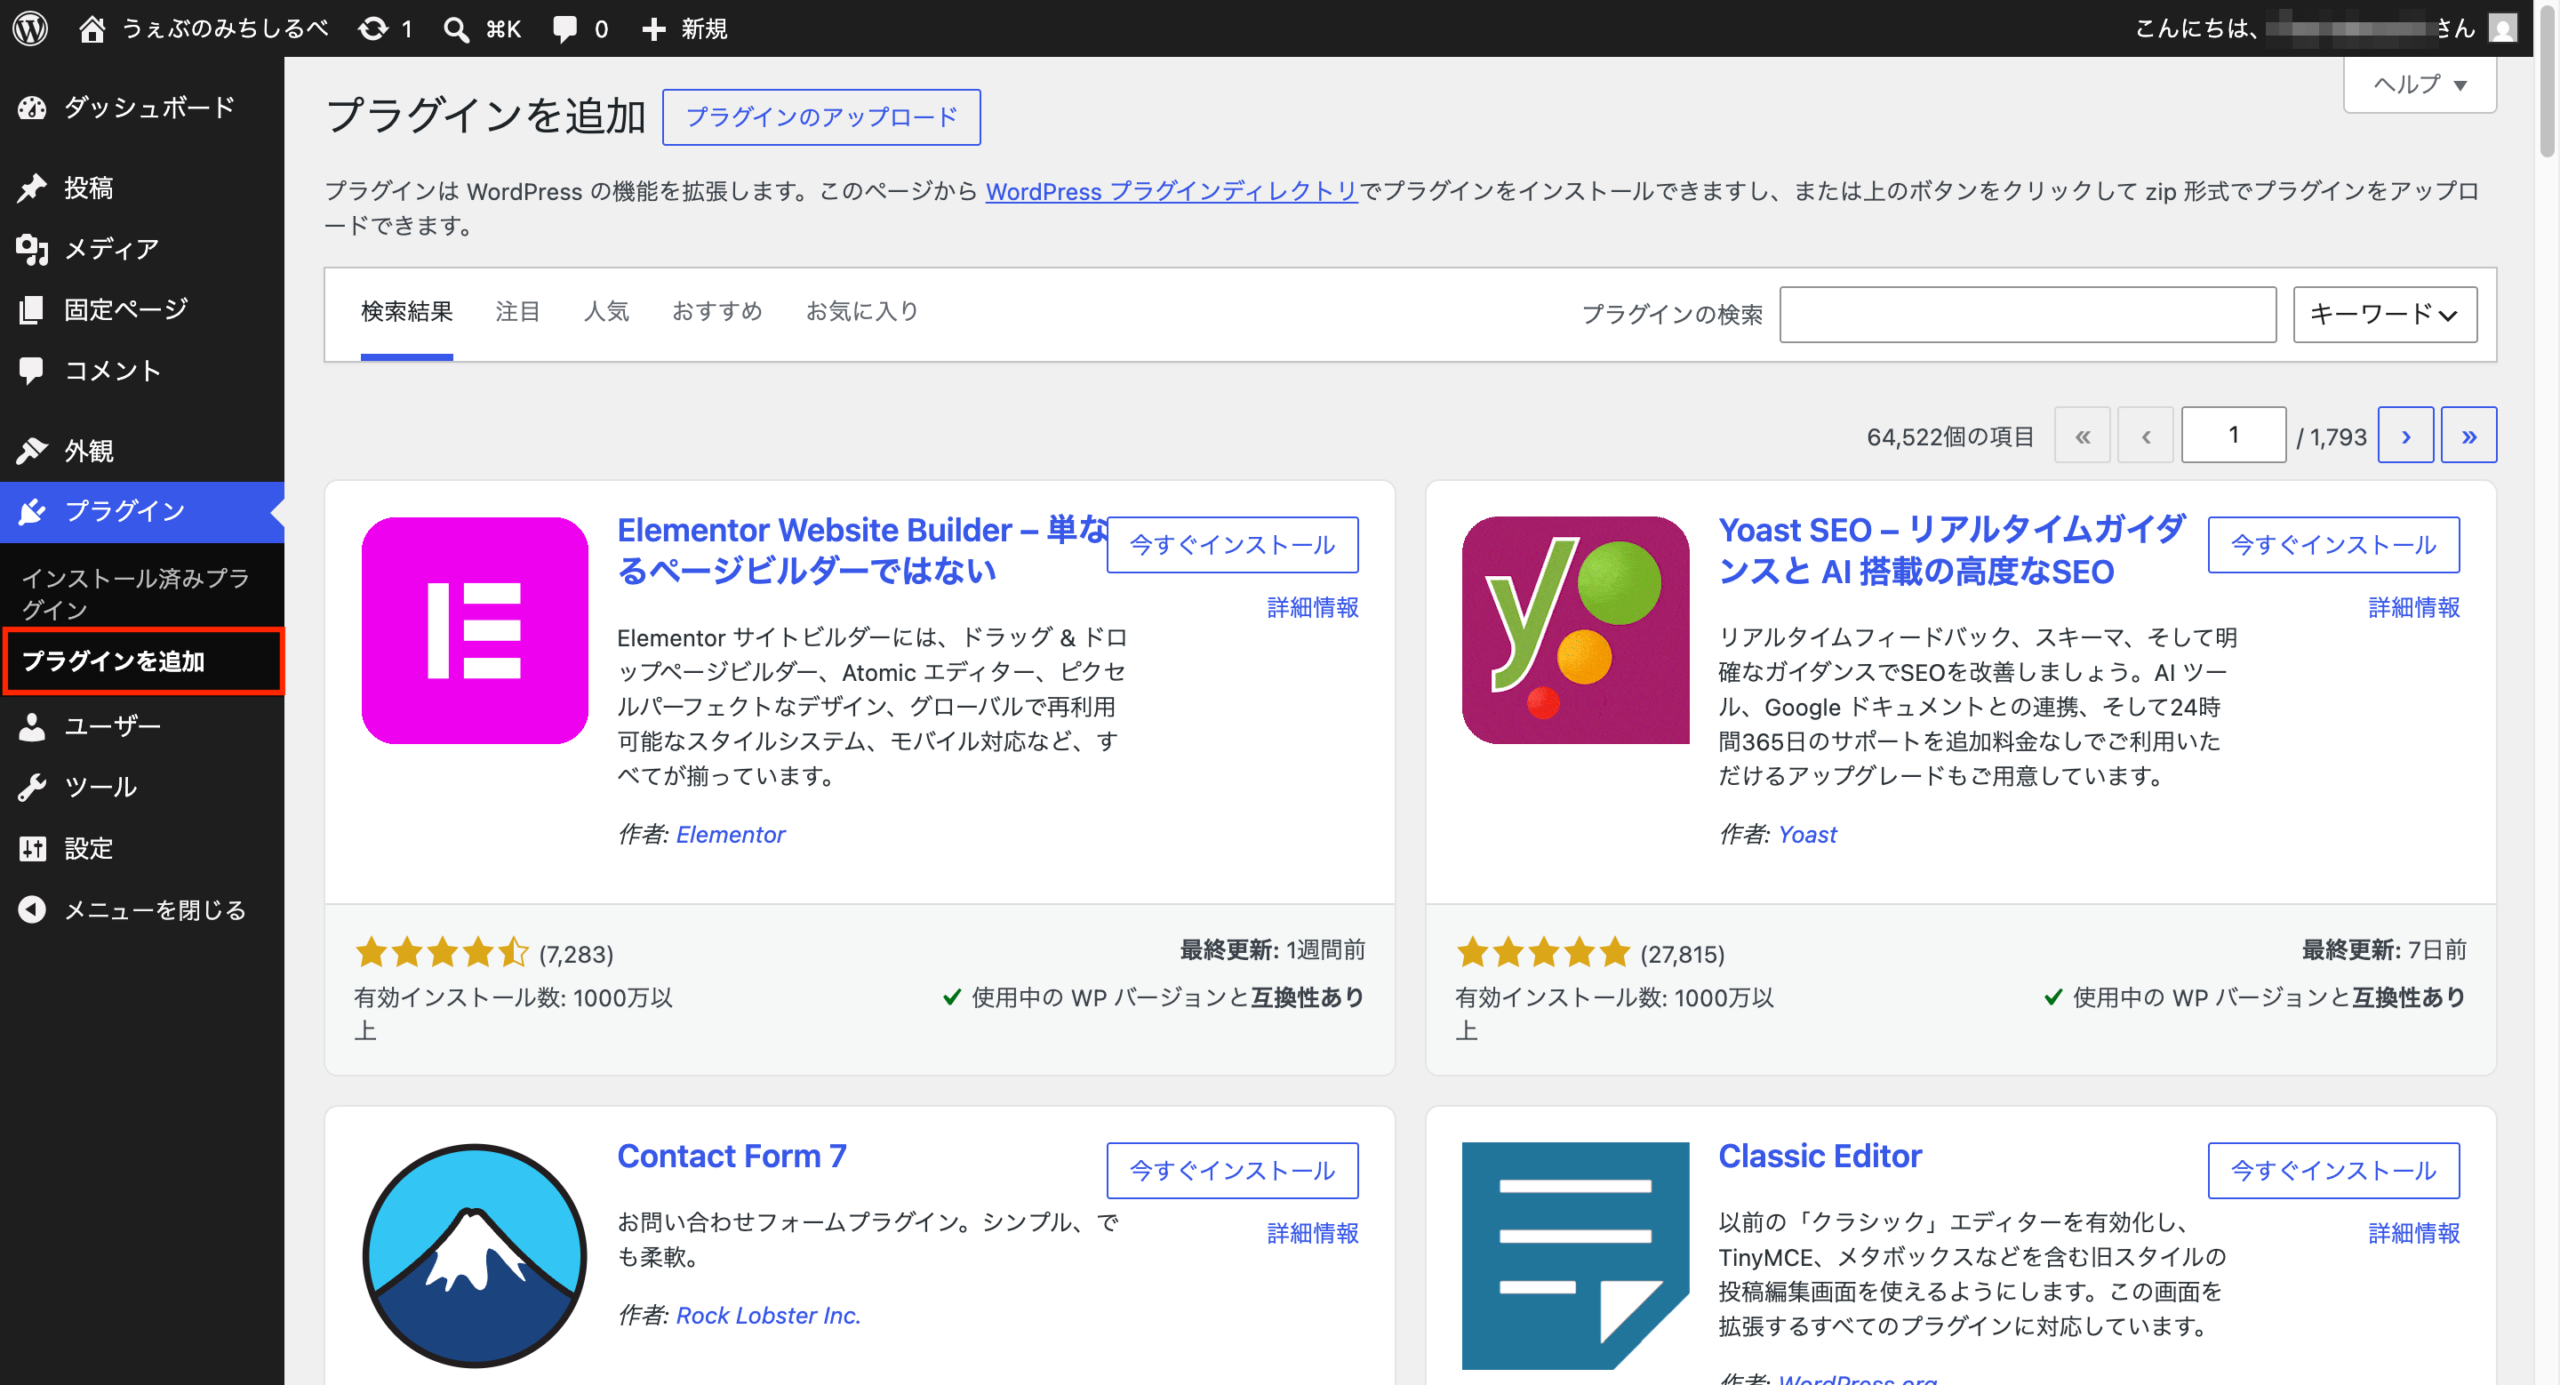
Task: Jump to the last results page
Action: (x=2469, y=435)
